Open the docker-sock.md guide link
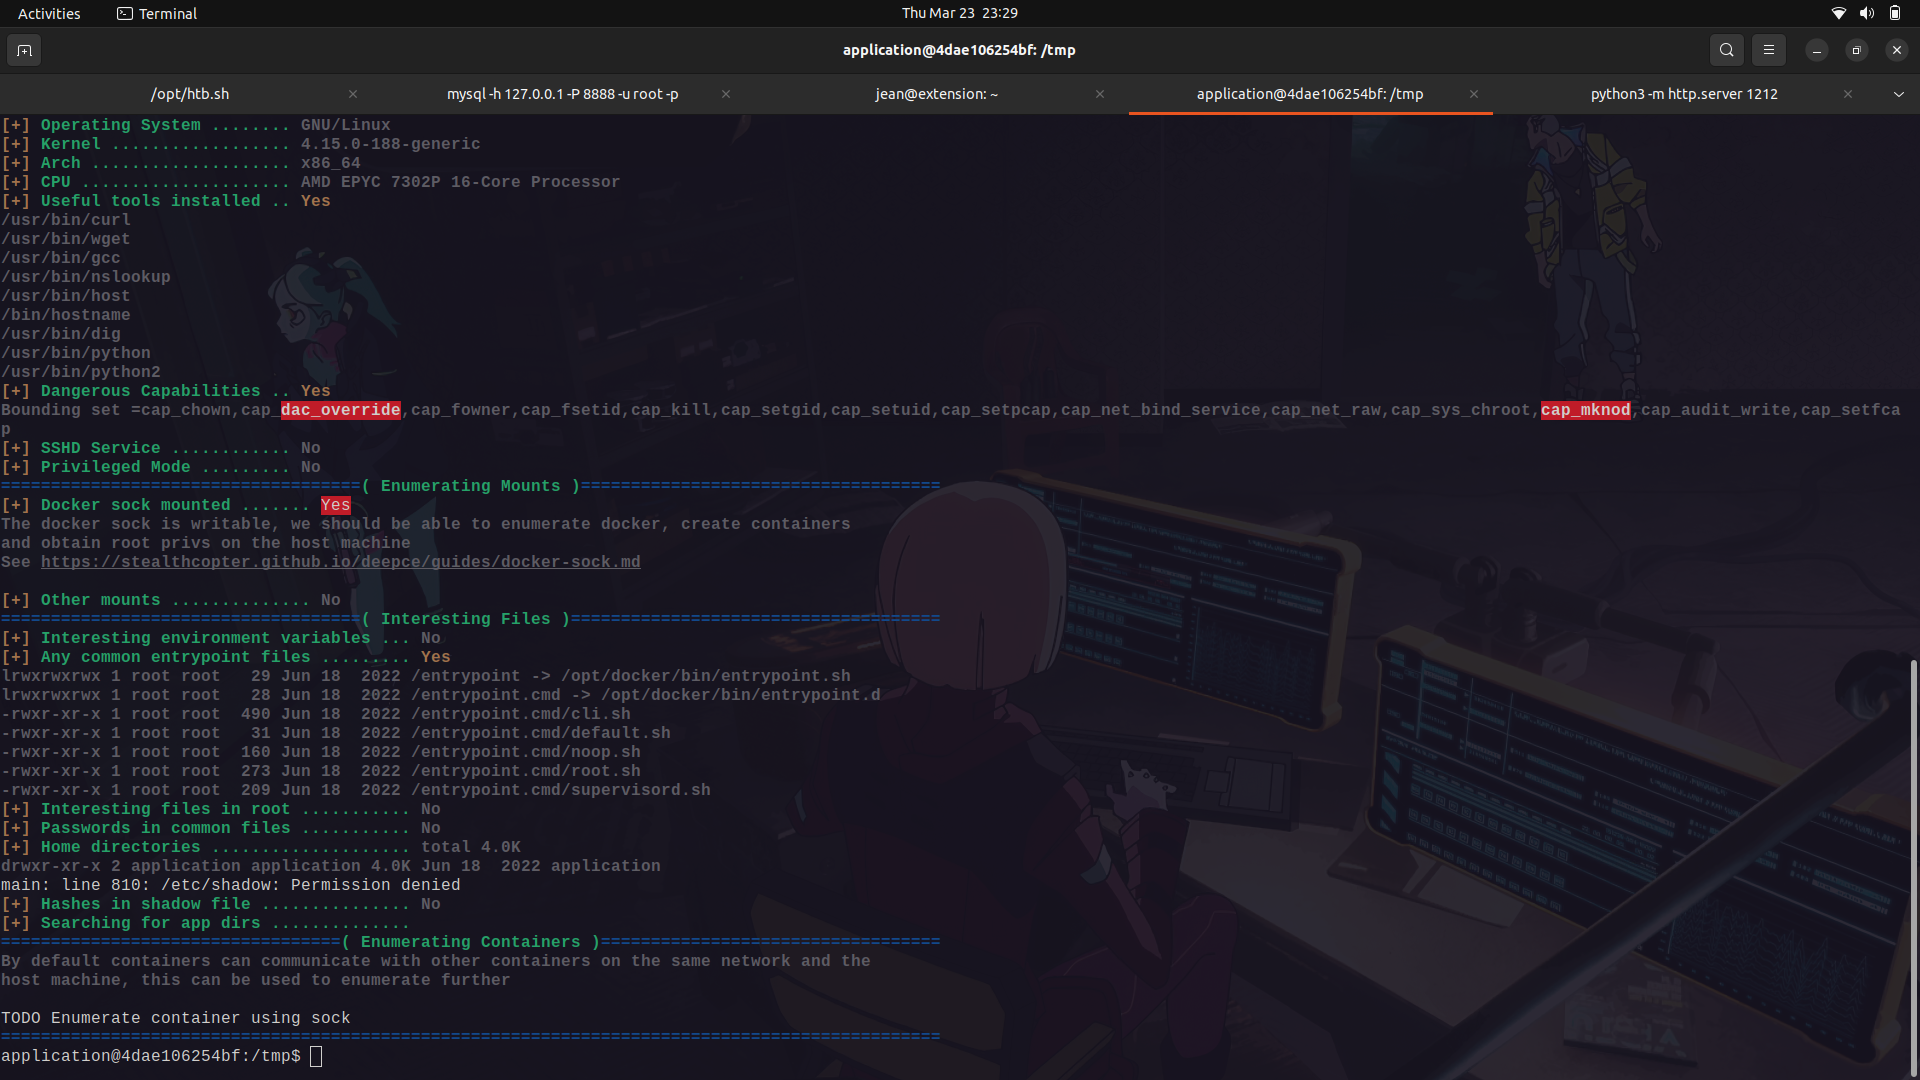The height and width of the screenshot is (1080, 1920). tap(340, 561)
